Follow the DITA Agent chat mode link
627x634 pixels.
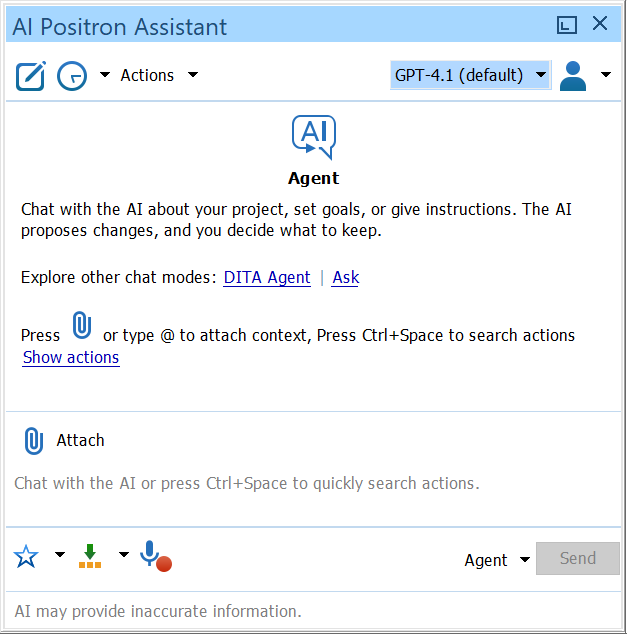coord(267,277)
